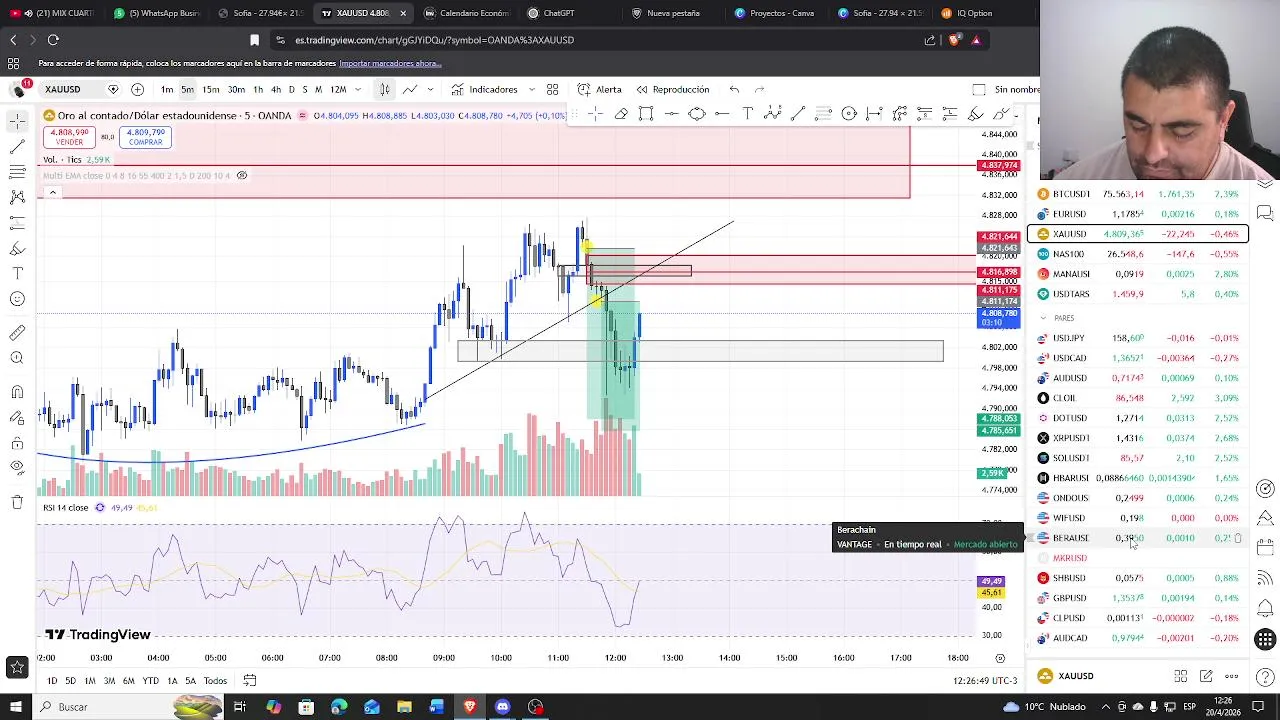
Task: Click the Importar marcadores ahora link
Action: pyautogui.click(x=390, y=63)
